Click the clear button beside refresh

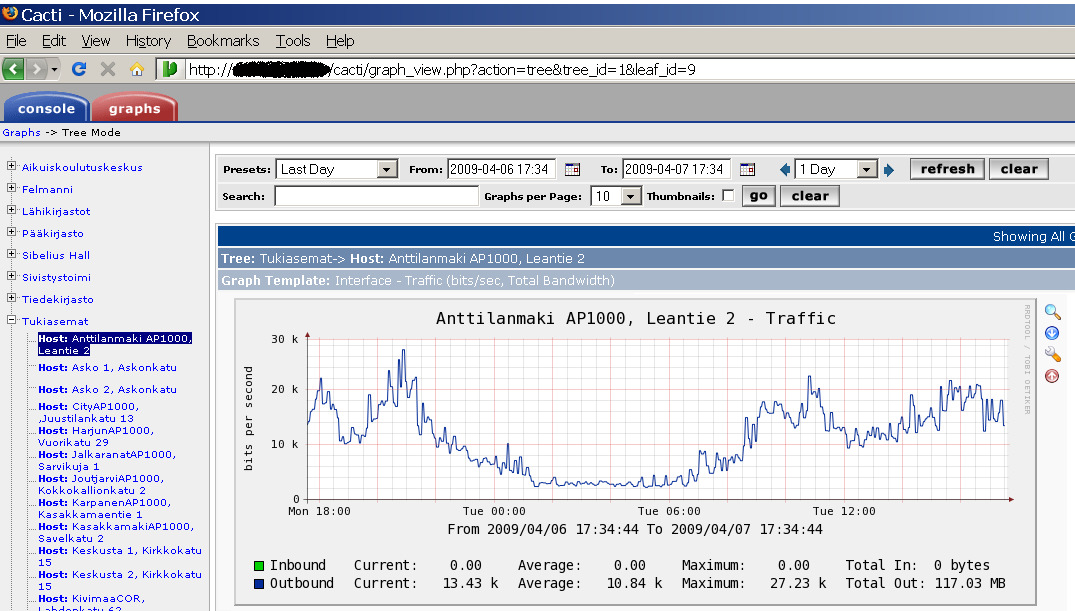pos(1019,169)
